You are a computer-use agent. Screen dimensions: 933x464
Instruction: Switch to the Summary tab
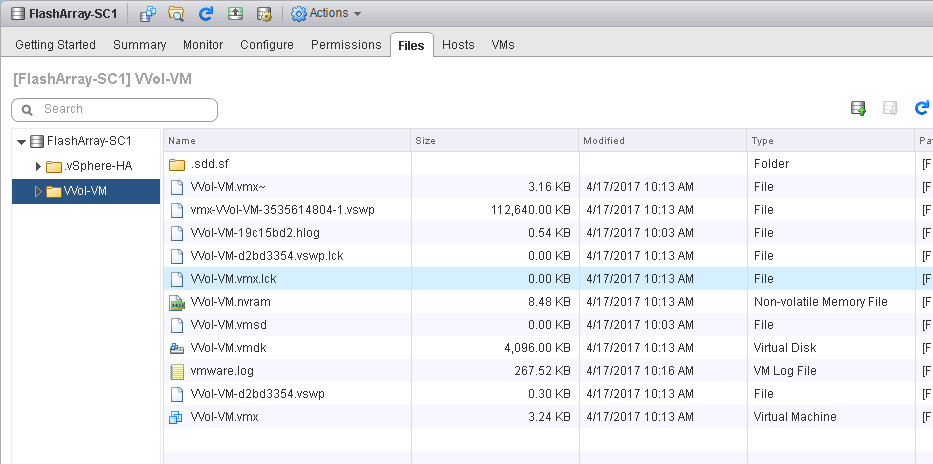139,45
